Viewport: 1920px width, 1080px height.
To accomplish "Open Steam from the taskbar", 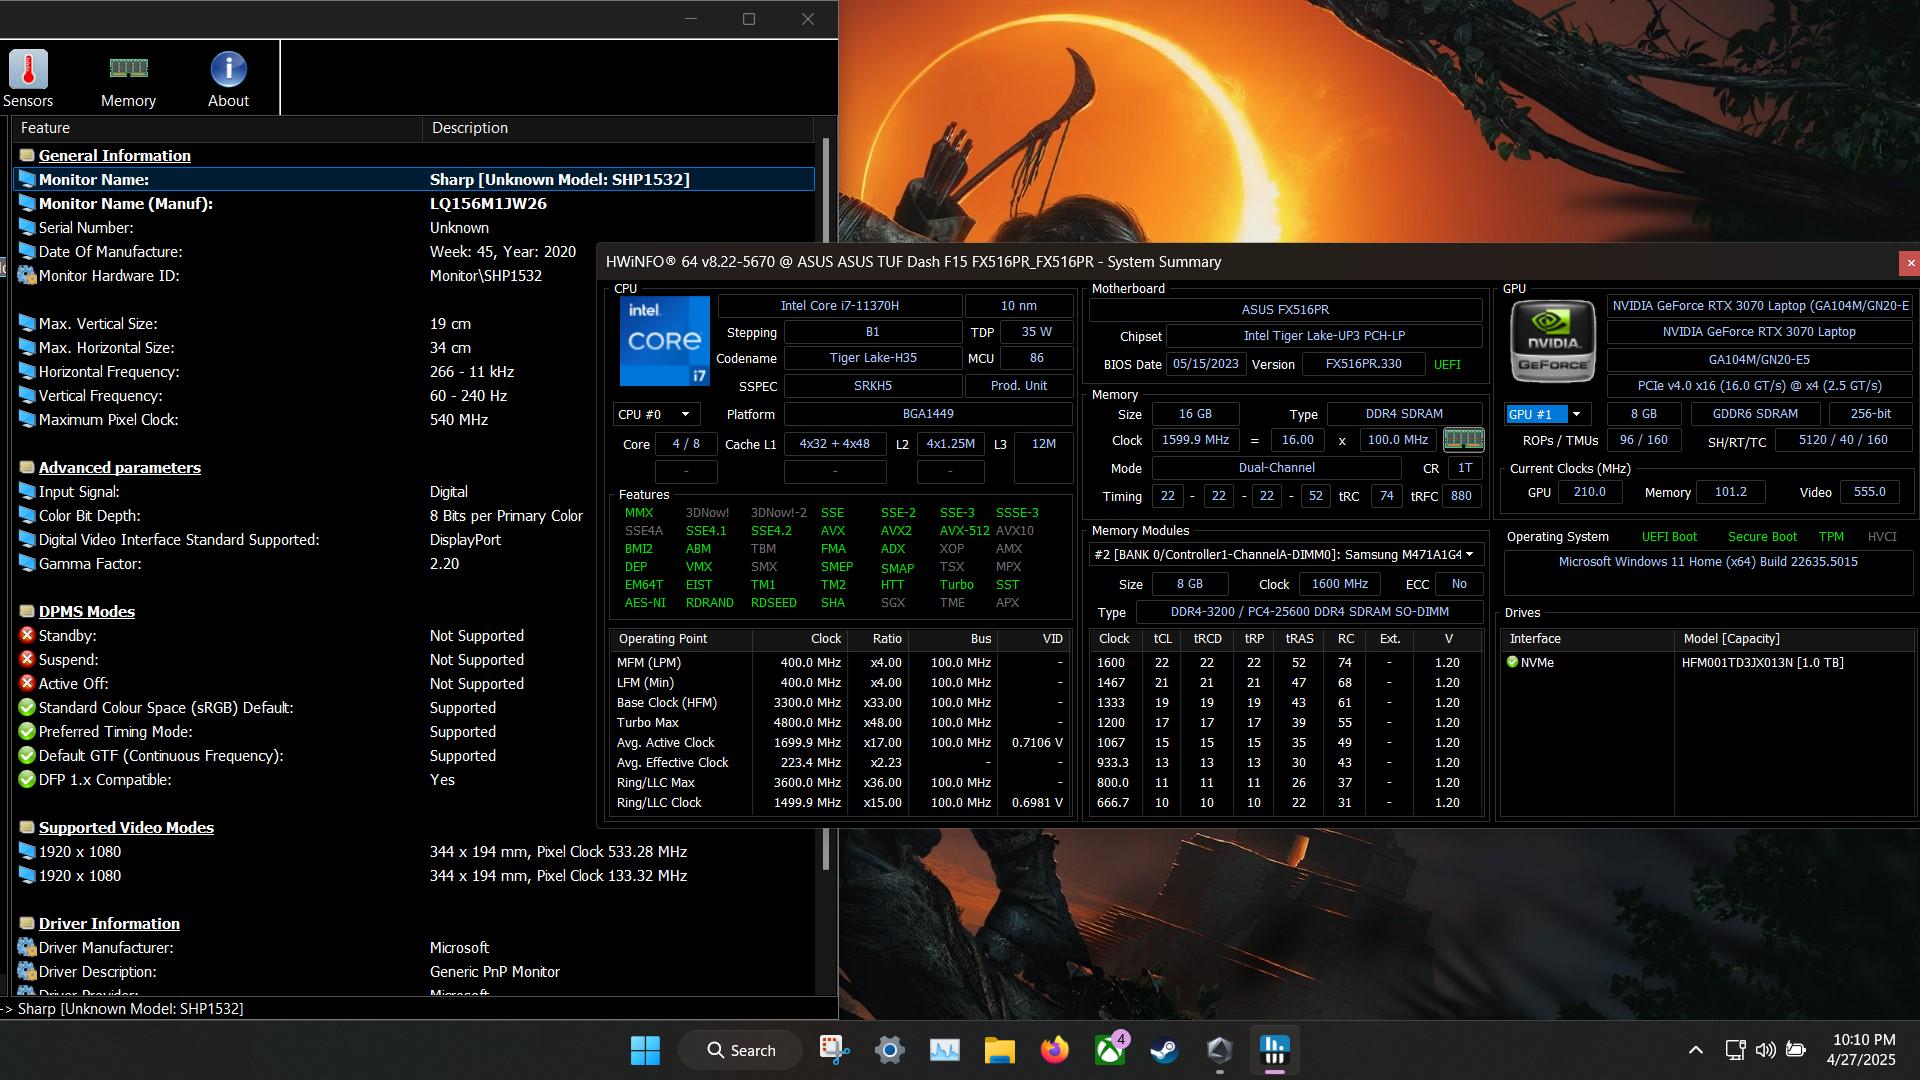I will [x=1164, y=1050].
